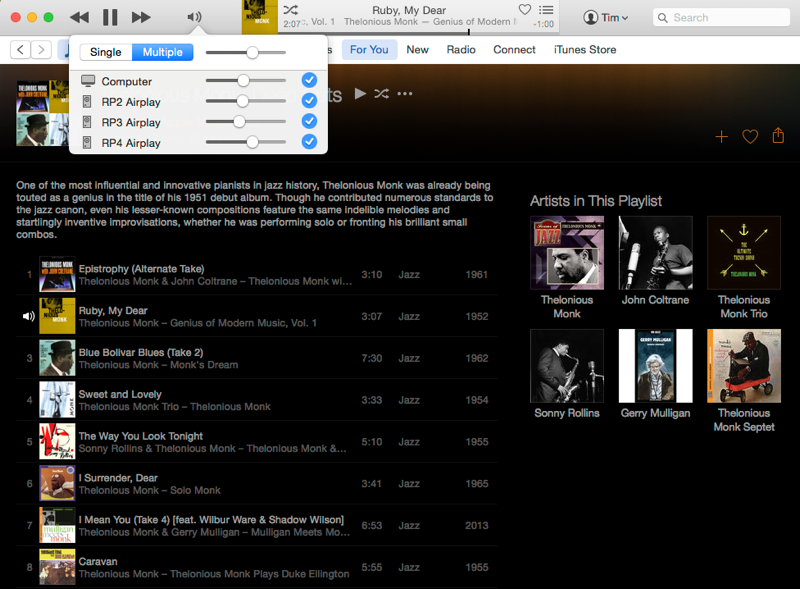Viewport: 800px width, 589px height.
Task: Click the now playing album artwork
Action: [x=260, y=17]
